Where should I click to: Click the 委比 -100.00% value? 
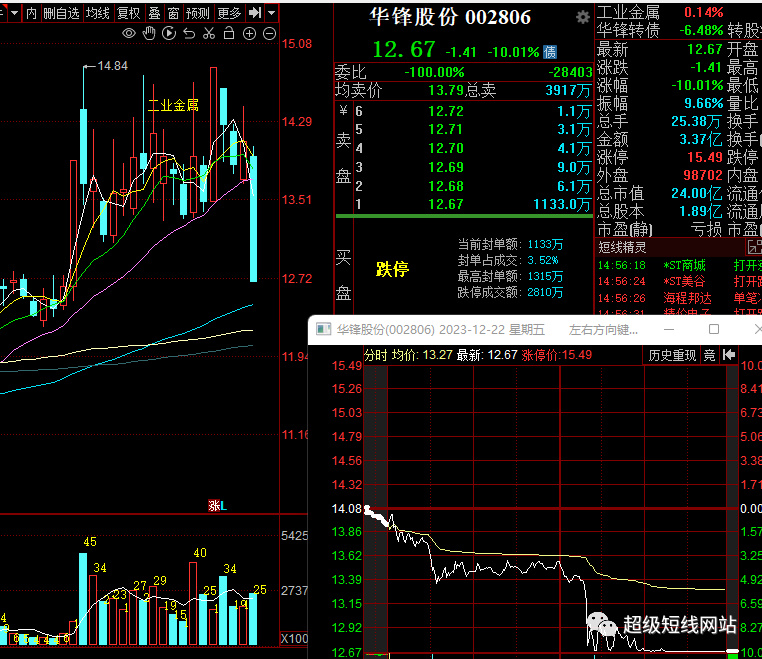434,72
